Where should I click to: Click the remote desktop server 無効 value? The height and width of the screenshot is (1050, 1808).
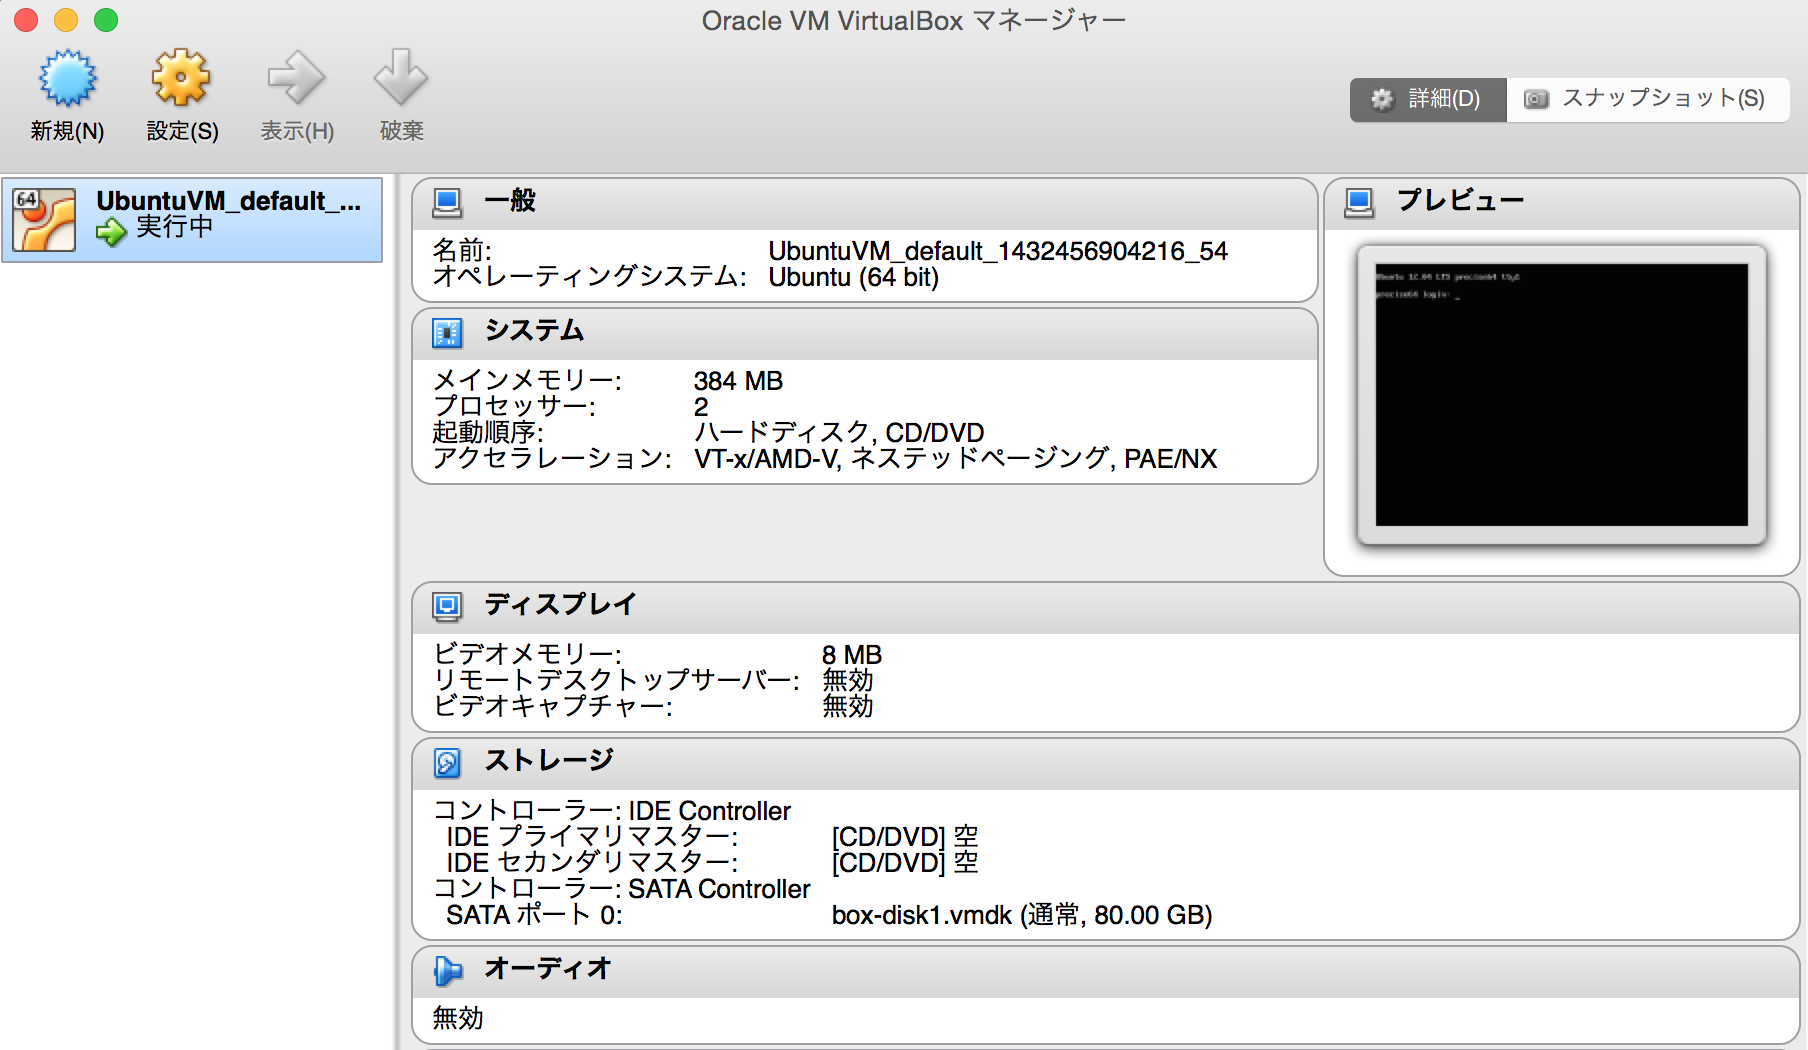(848, 681)
